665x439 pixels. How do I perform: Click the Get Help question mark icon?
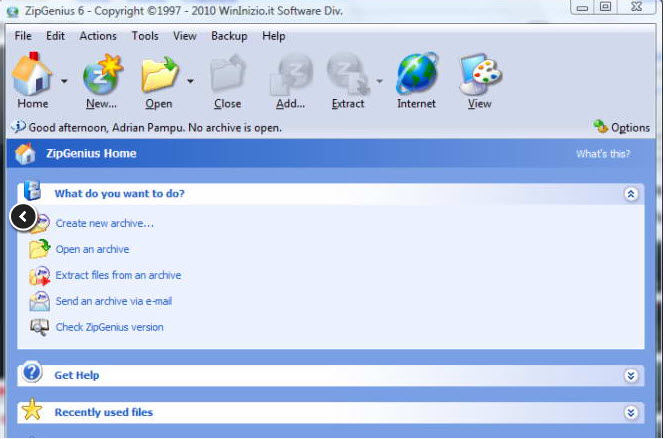click(x=32, y=372)
